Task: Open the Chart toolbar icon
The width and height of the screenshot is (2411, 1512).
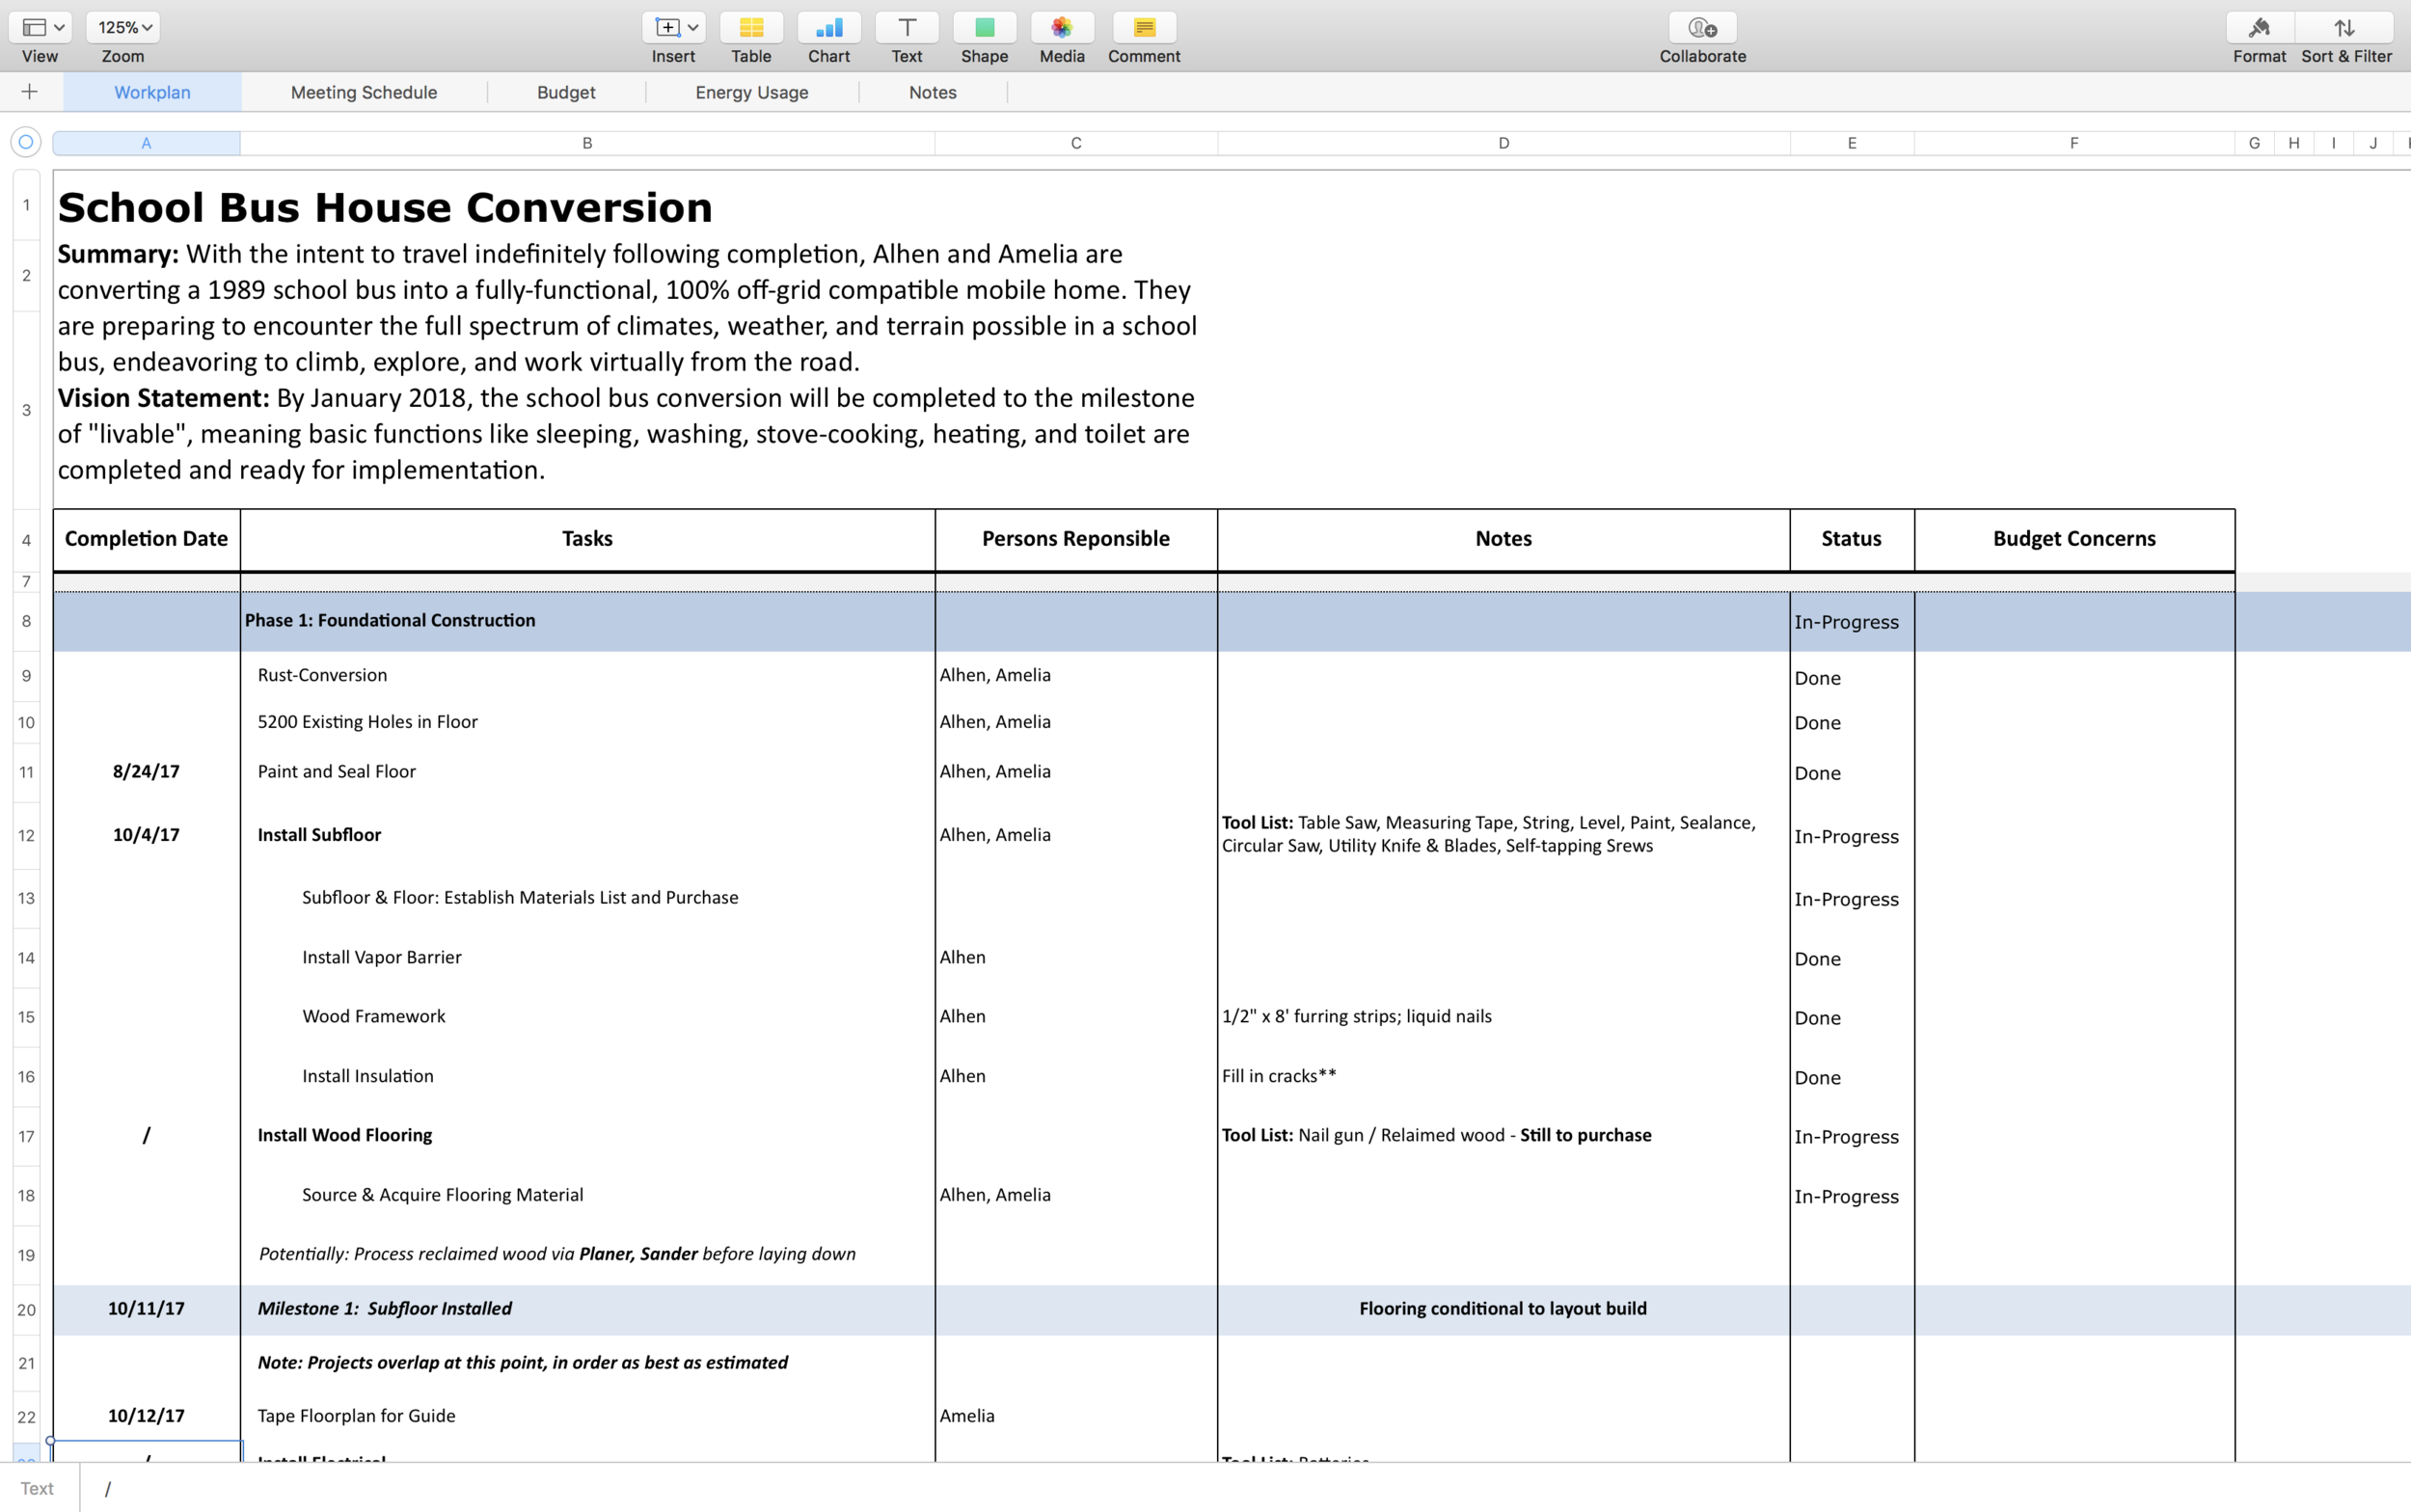Action: click(x=829, y=27)
